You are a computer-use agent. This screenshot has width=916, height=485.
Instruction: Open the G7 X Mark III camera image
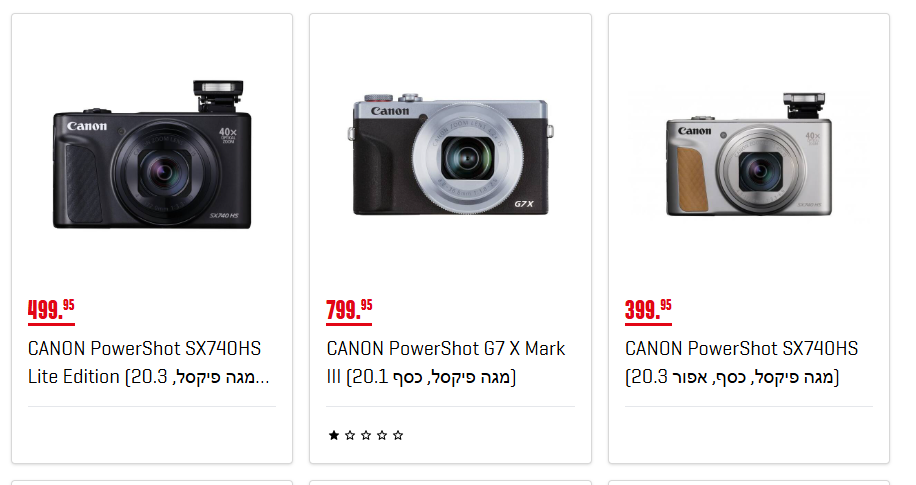click(450, 154)
